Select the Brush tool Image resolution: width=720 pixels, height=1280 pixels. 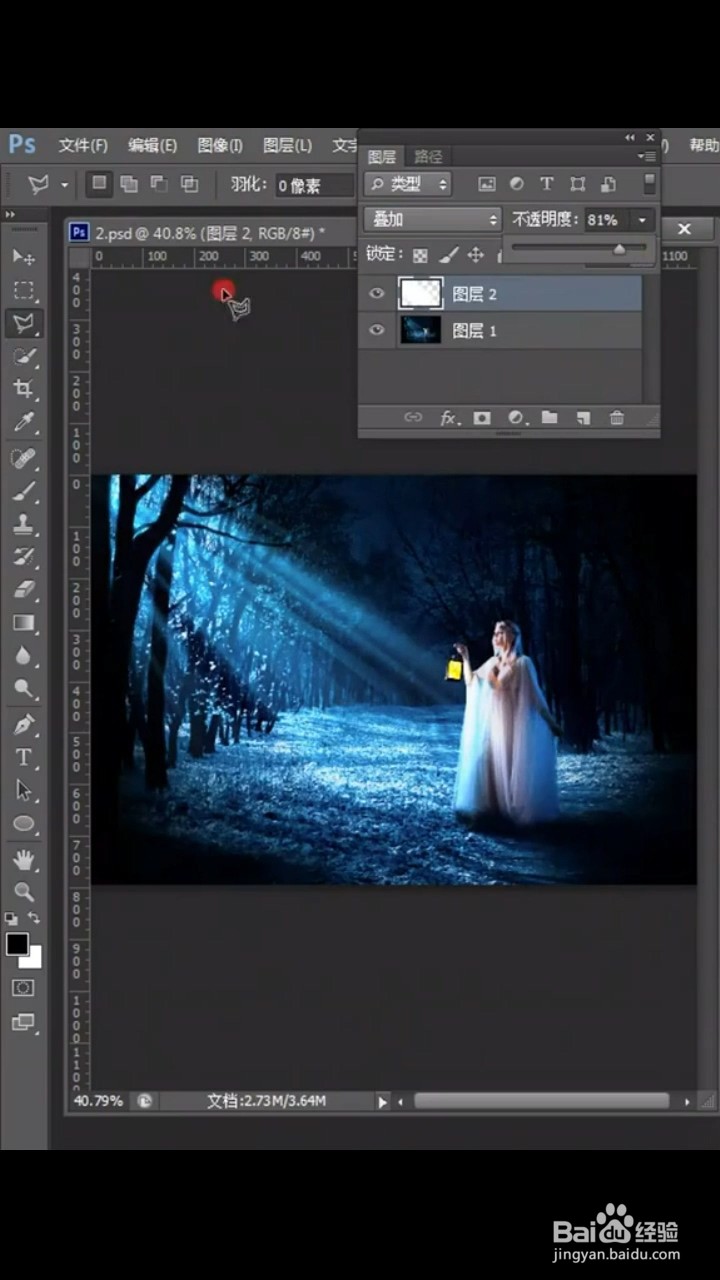[x=24, y=491]
